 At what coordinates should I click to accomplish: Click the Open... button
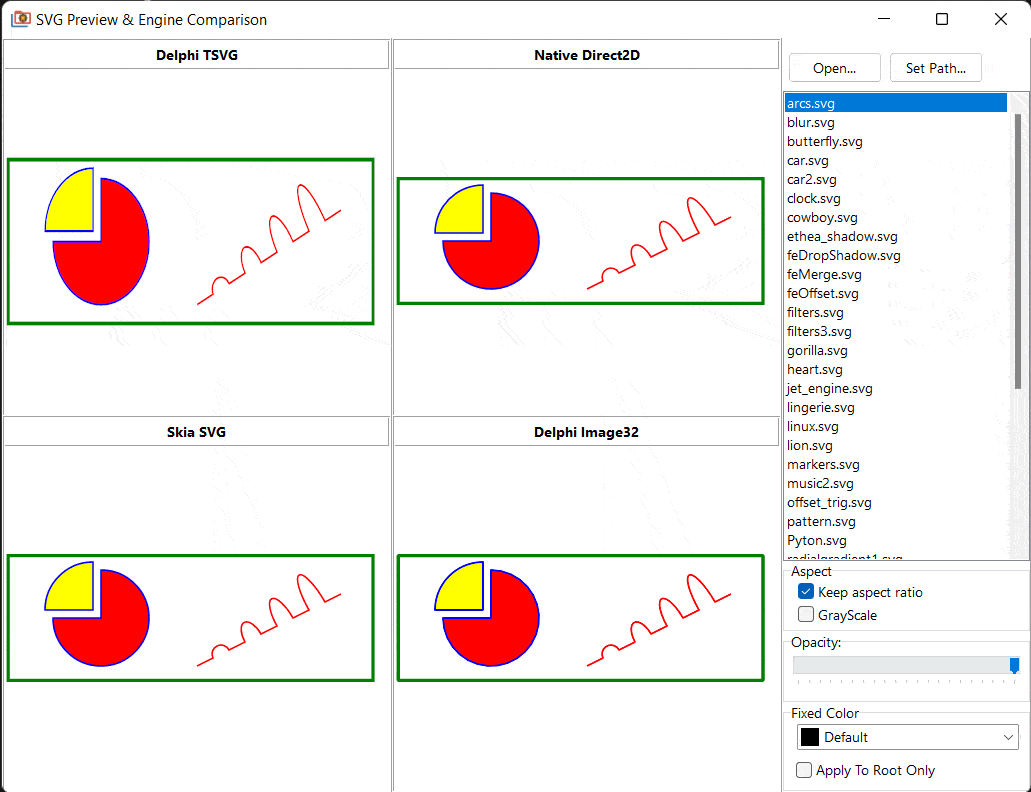[x=834, y=68]
